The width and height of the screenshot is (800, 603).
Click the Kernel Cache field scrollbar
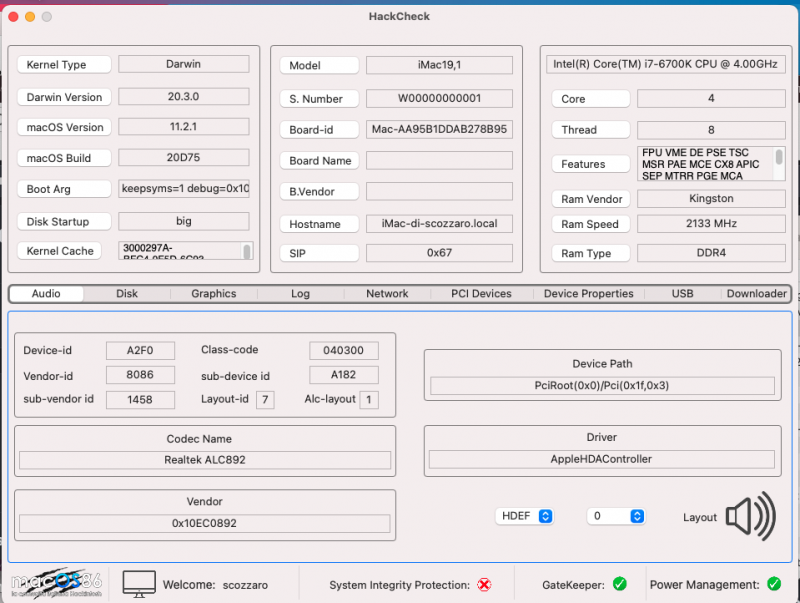point(247,251)
